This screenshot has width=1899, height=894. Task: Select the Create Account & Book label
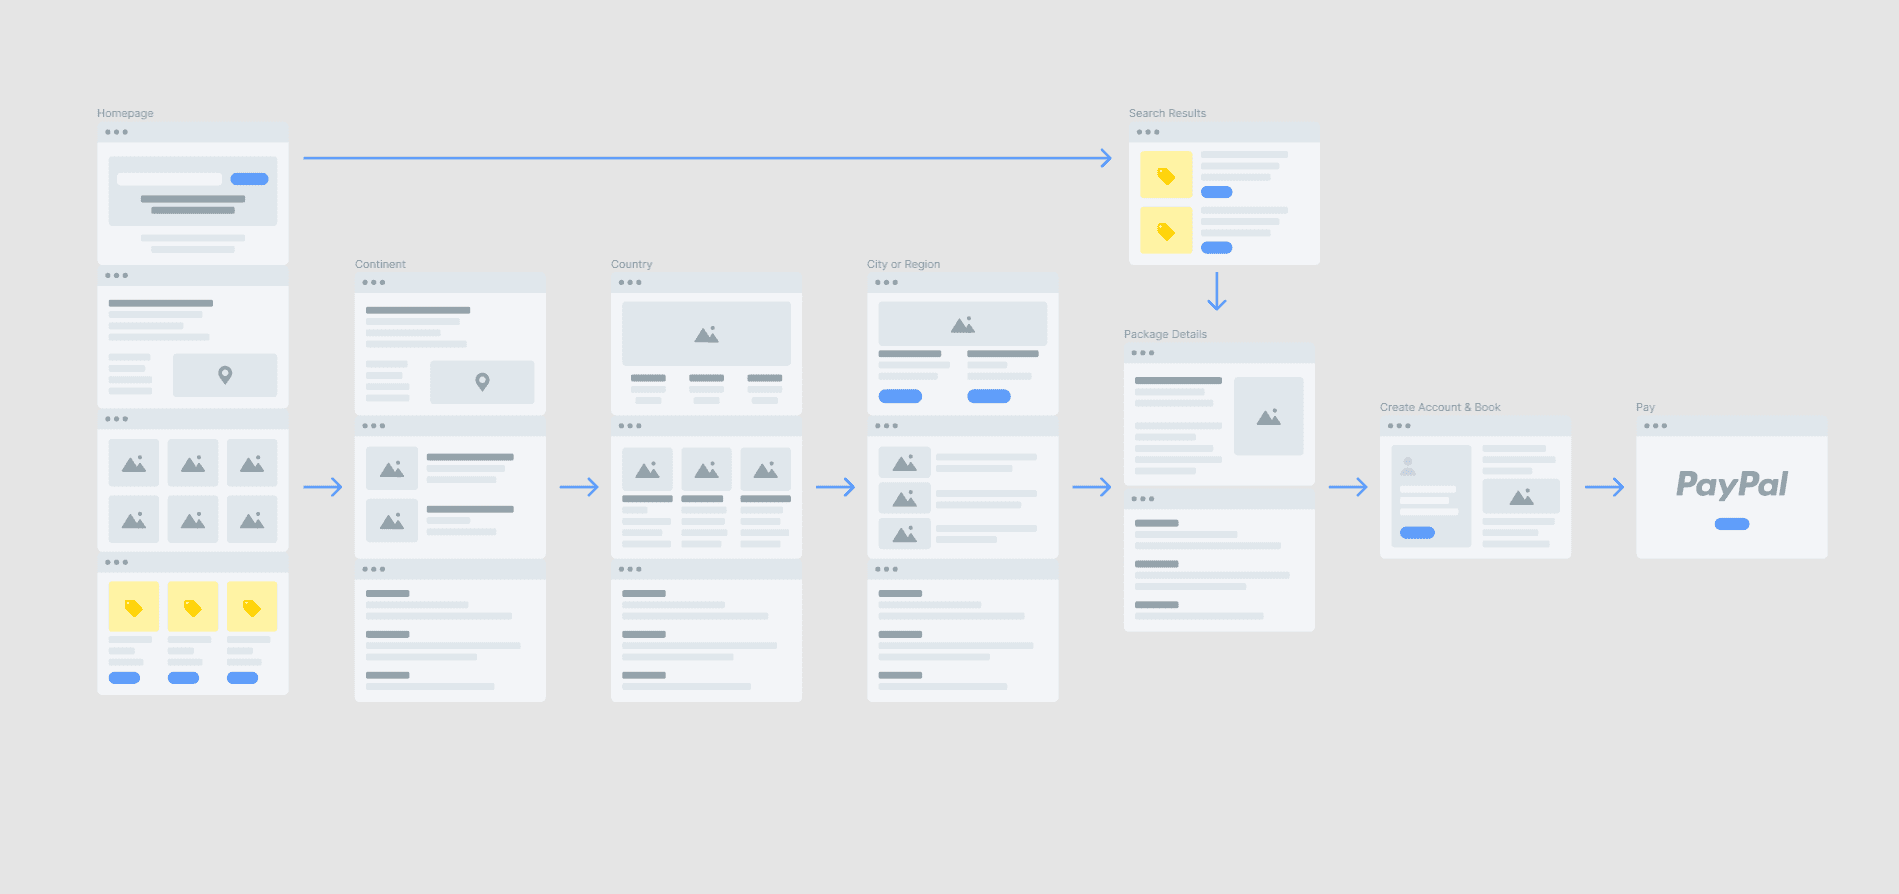[x=1440, y=407]
